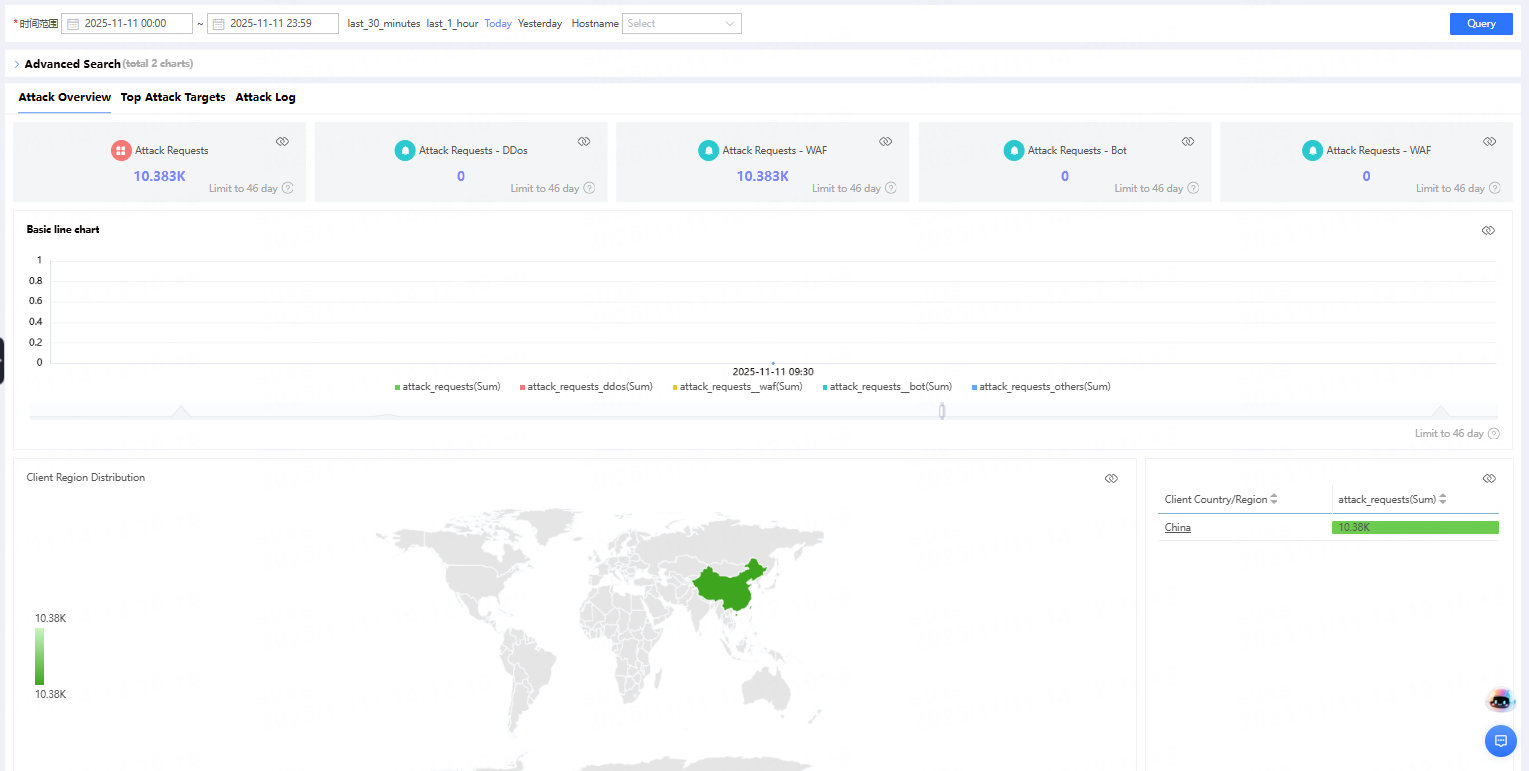This screenshot has height=771, width=1529.
Task: Open the Attack Log tab
Action: pyautogui.click(x=265, y=98)
